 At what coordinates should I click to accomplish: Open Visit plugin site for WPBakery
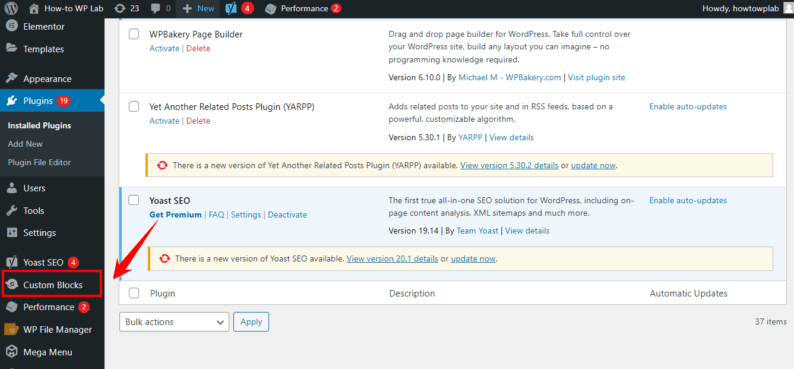coord(597,77)
